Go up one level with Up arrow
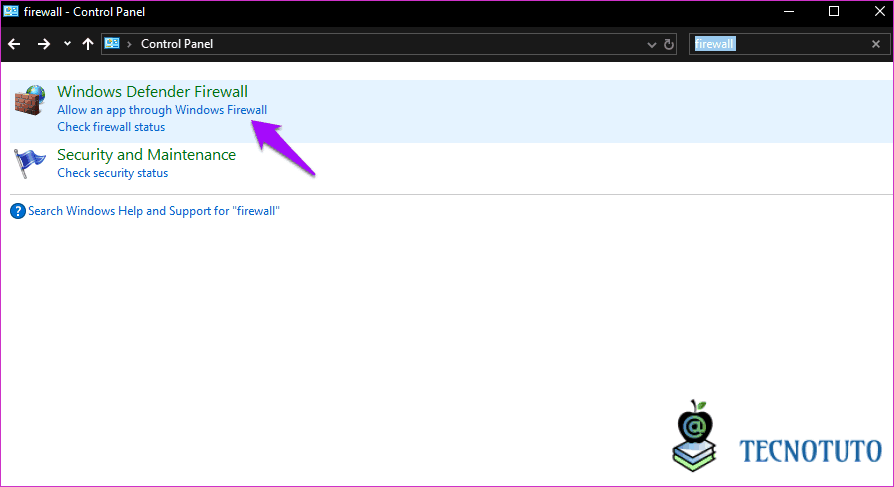894x487 pixels. pyautogui.click(x=88, y=44)
